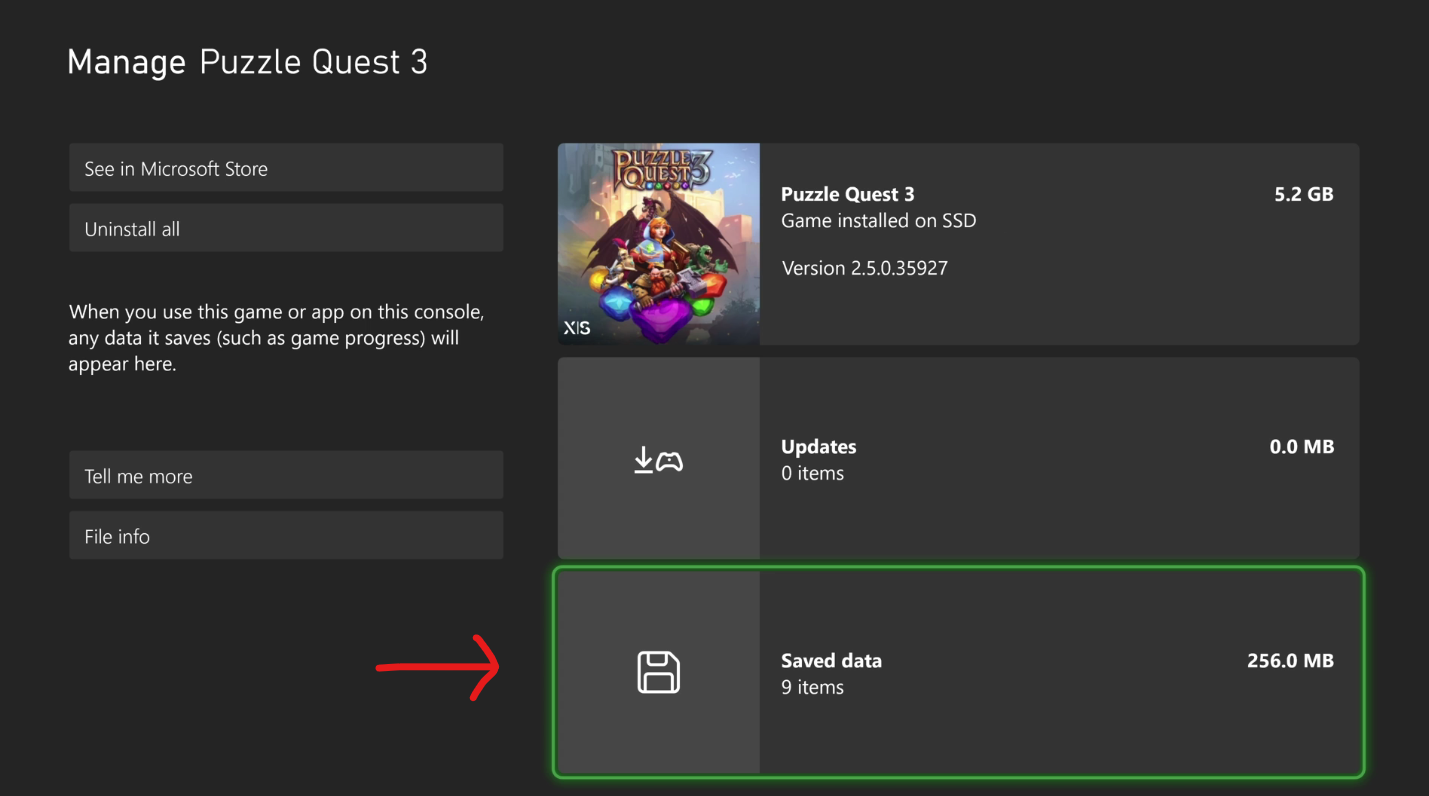Click the Puzzle Quest 3 cover art
Image resolution: width=1429 pixels, height=796 pixels.
pyautogui.click(x=659, y=244)
